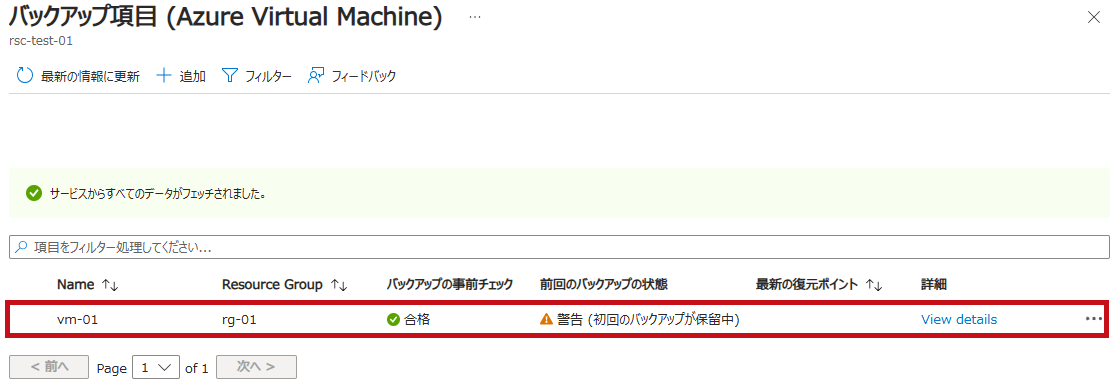Select the vm-01 name cell
The width and height of the screenshot is (1120, 389).
coord(77,320)
